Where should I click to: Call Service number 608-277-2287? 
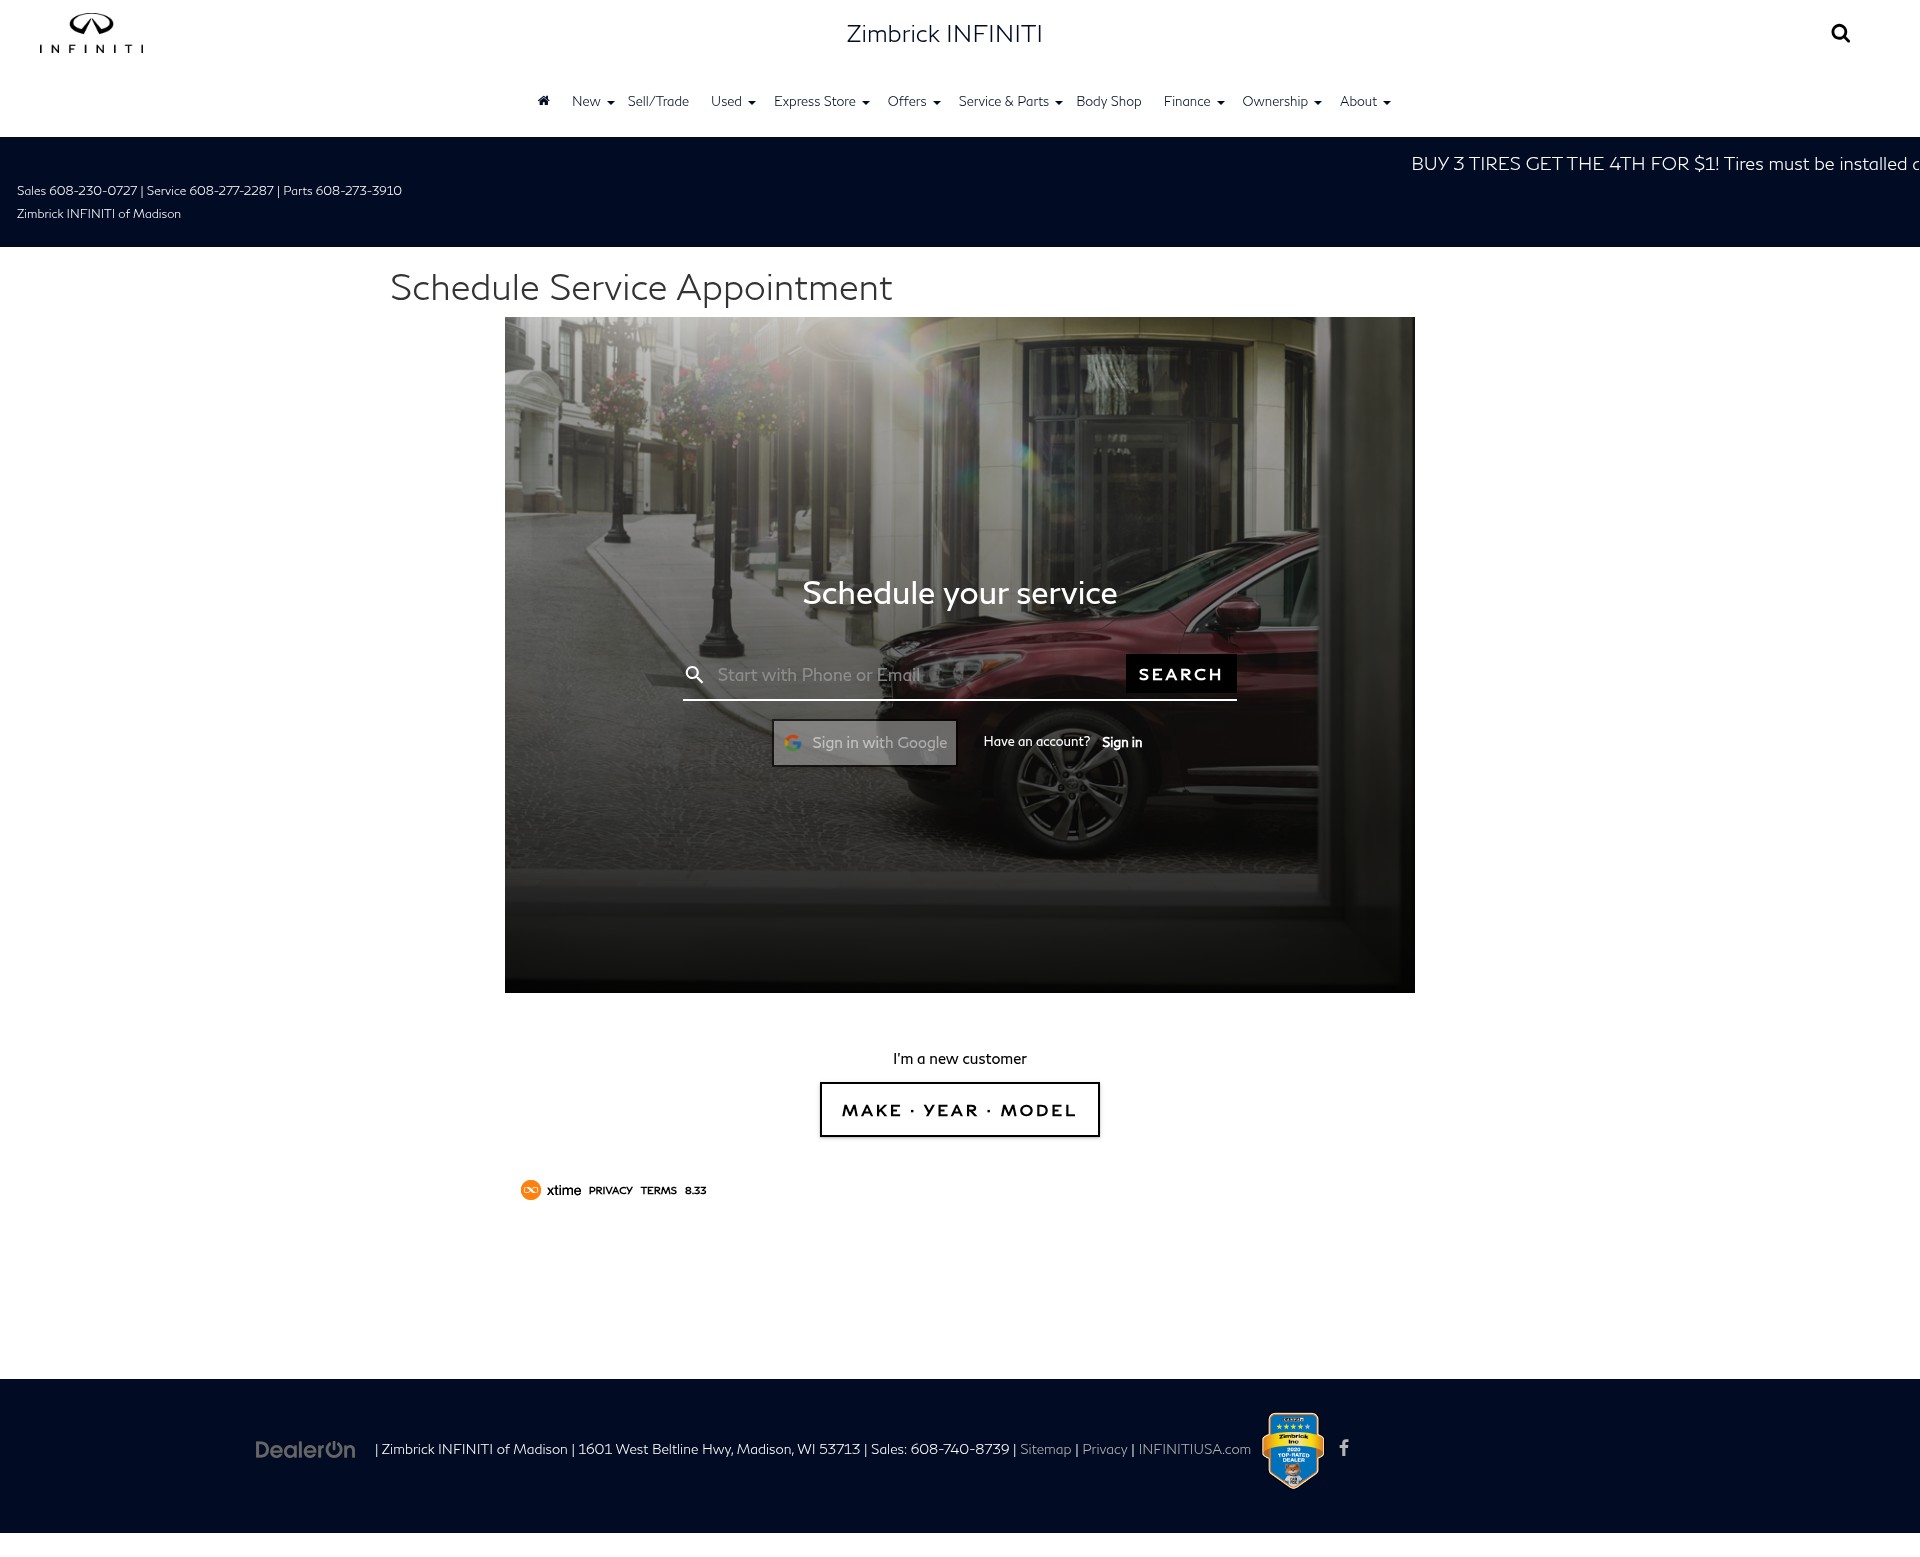(231, 191)
